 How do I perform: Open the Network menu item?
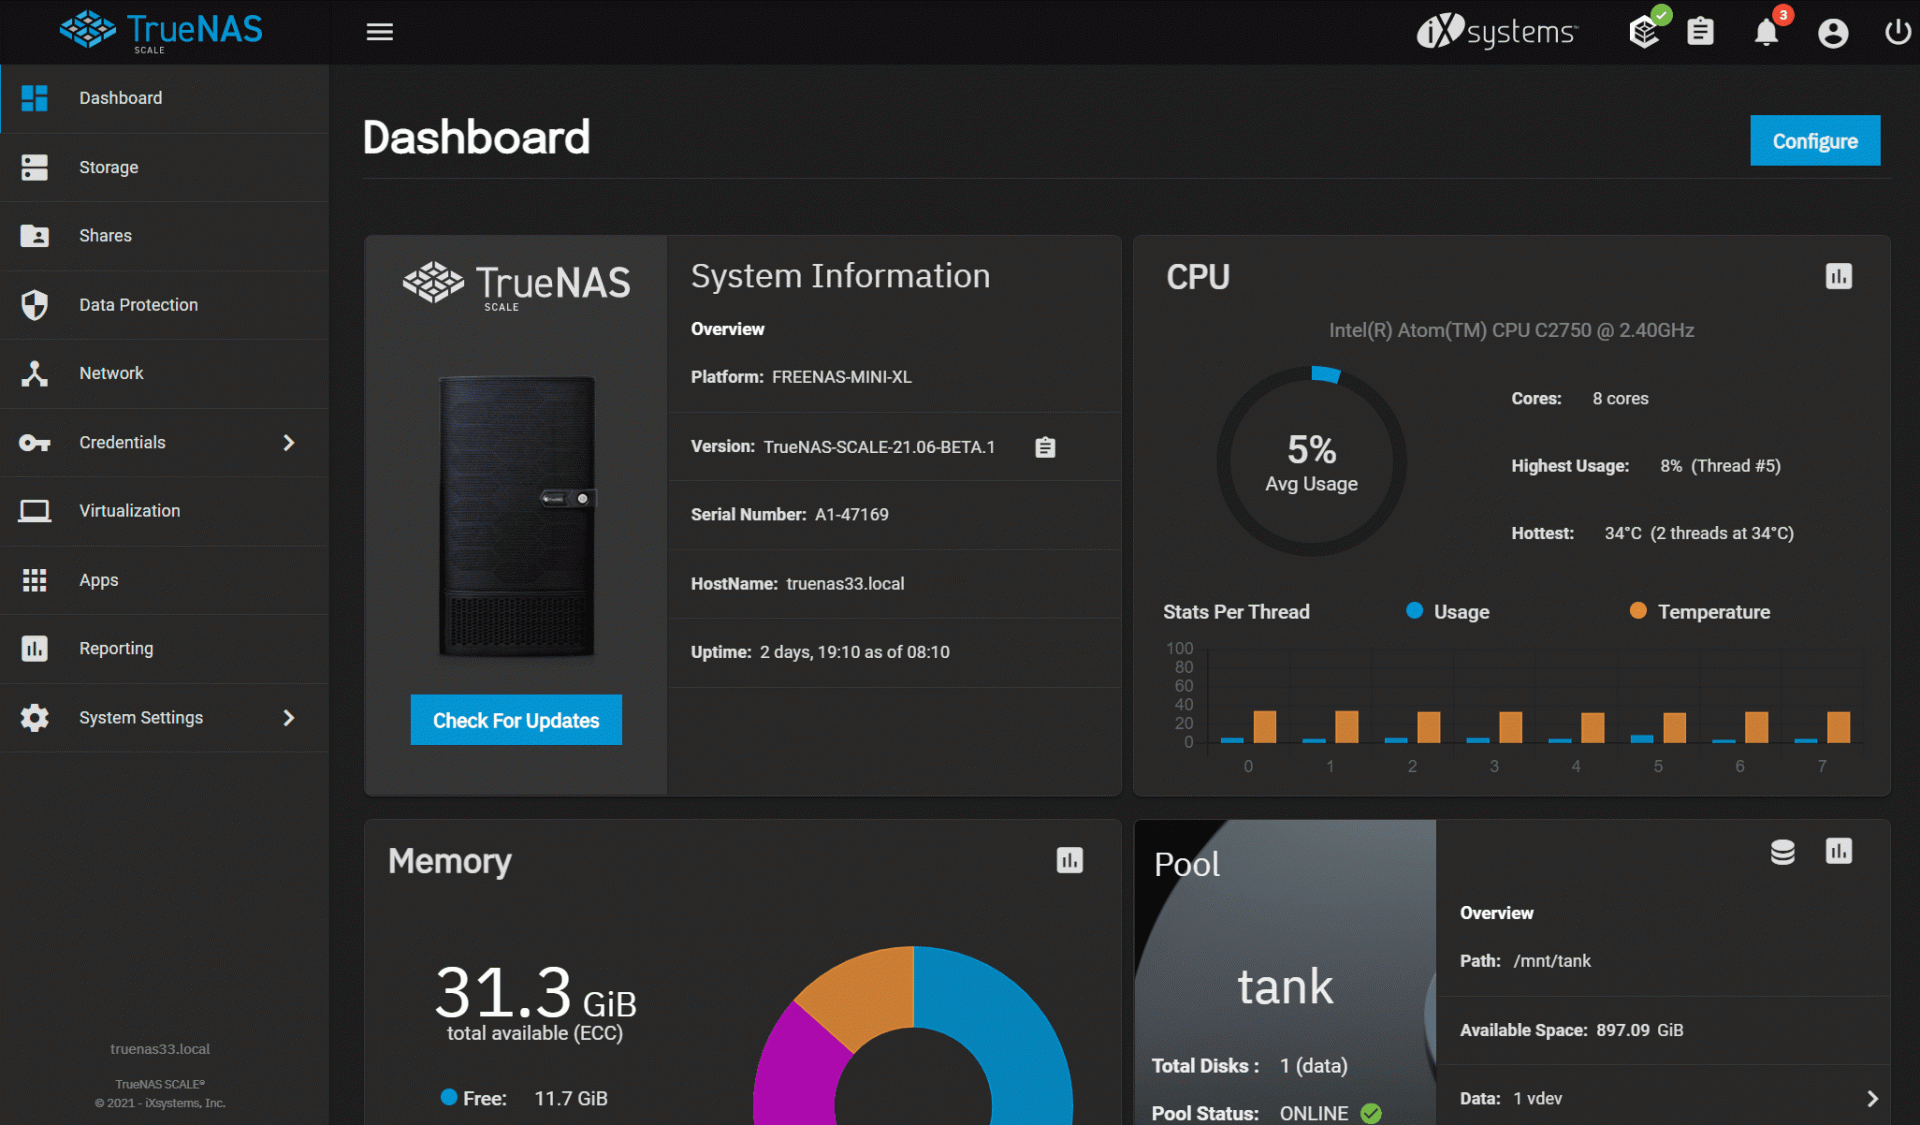click(x=164, y=373)
